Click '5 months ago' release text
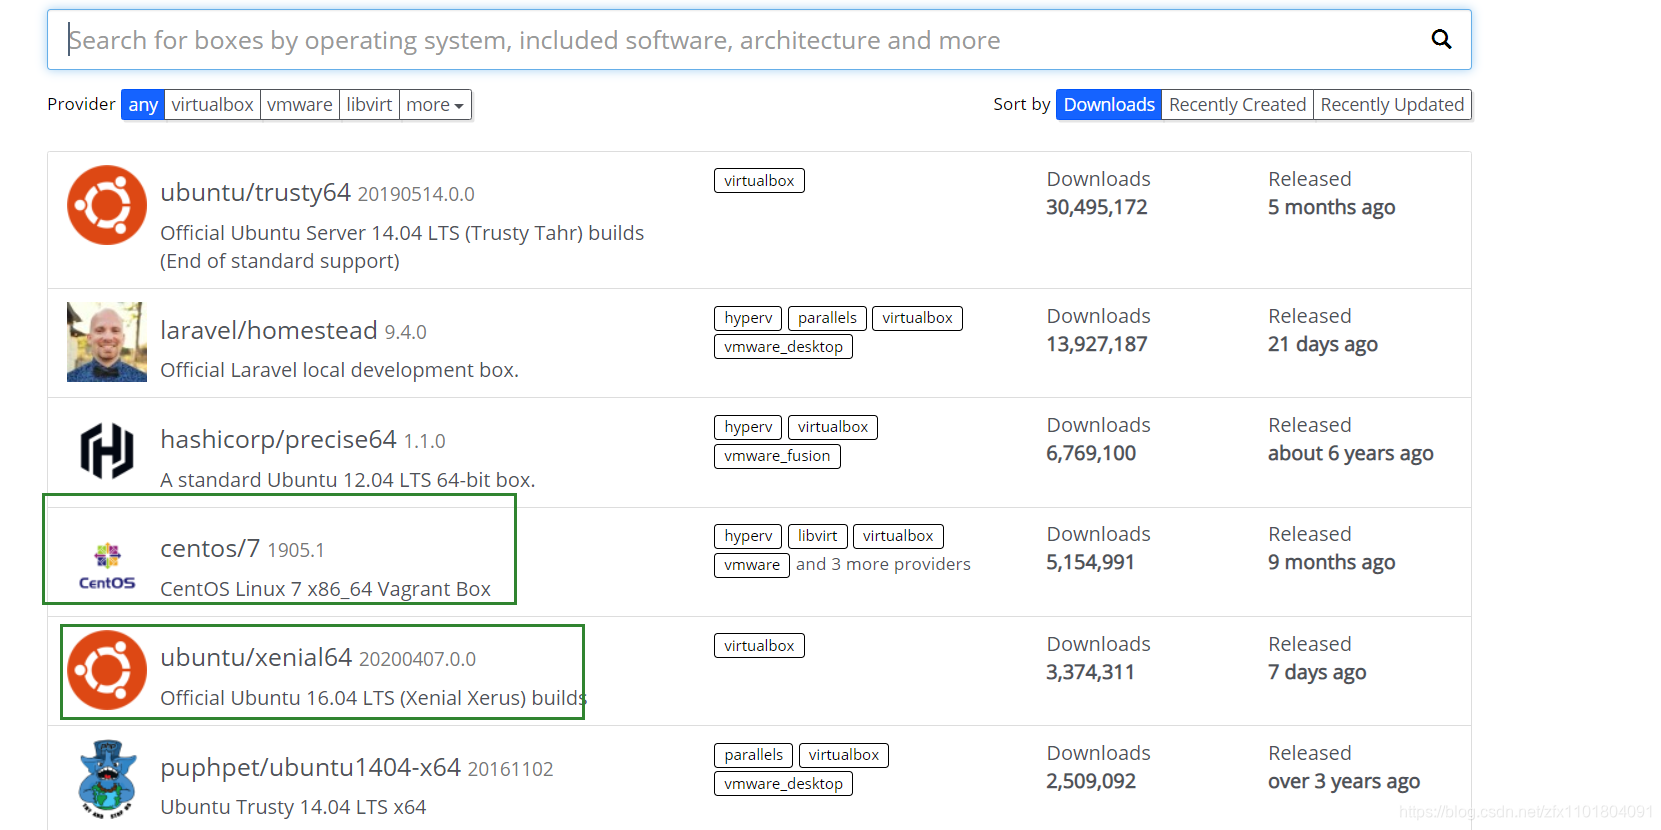Viewport: 1661px width, 830px height. [1331, 207]
